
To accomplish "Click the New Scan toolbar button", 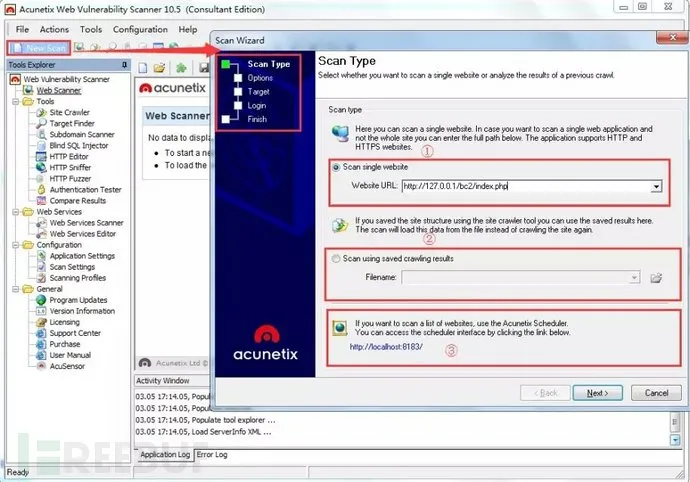I will click(x=39, y=48).
